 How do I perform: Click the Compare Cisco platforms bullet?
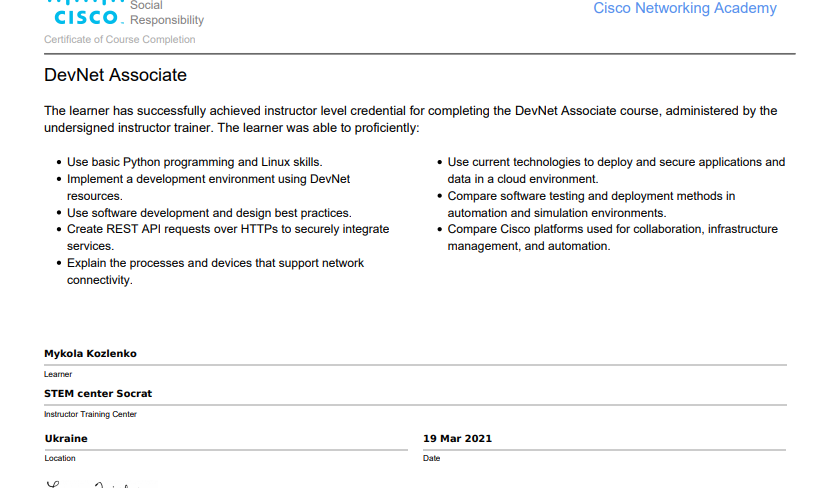coord(612,237)
